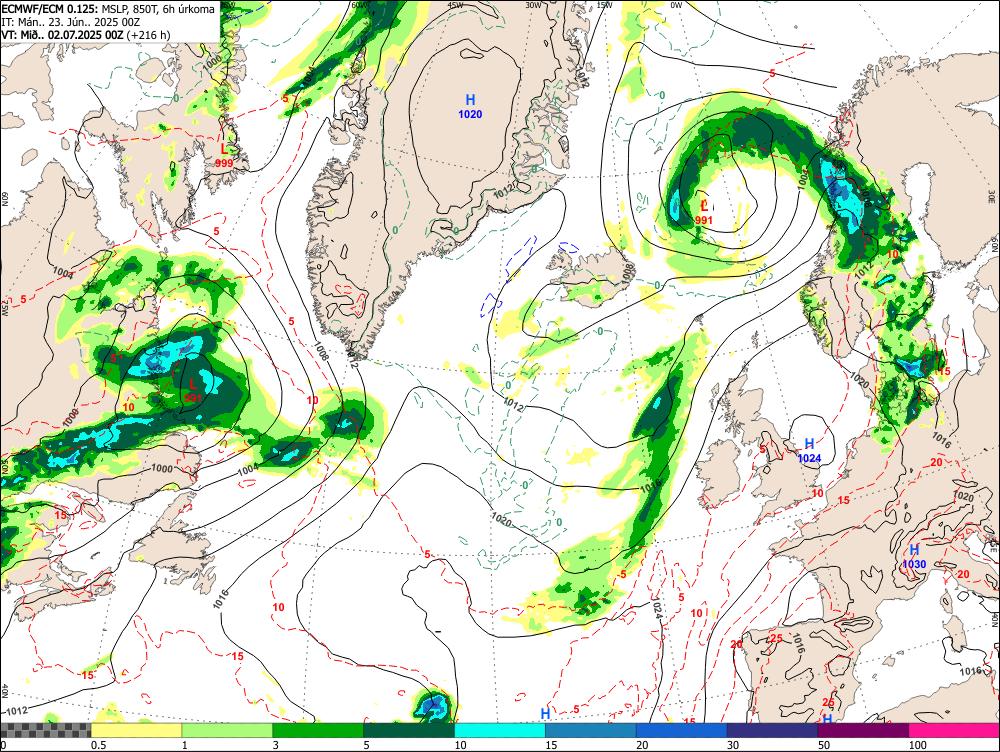Click the '0.5' legend tick label
Viewport: 1000px width, 752px height.
point(98,745)
